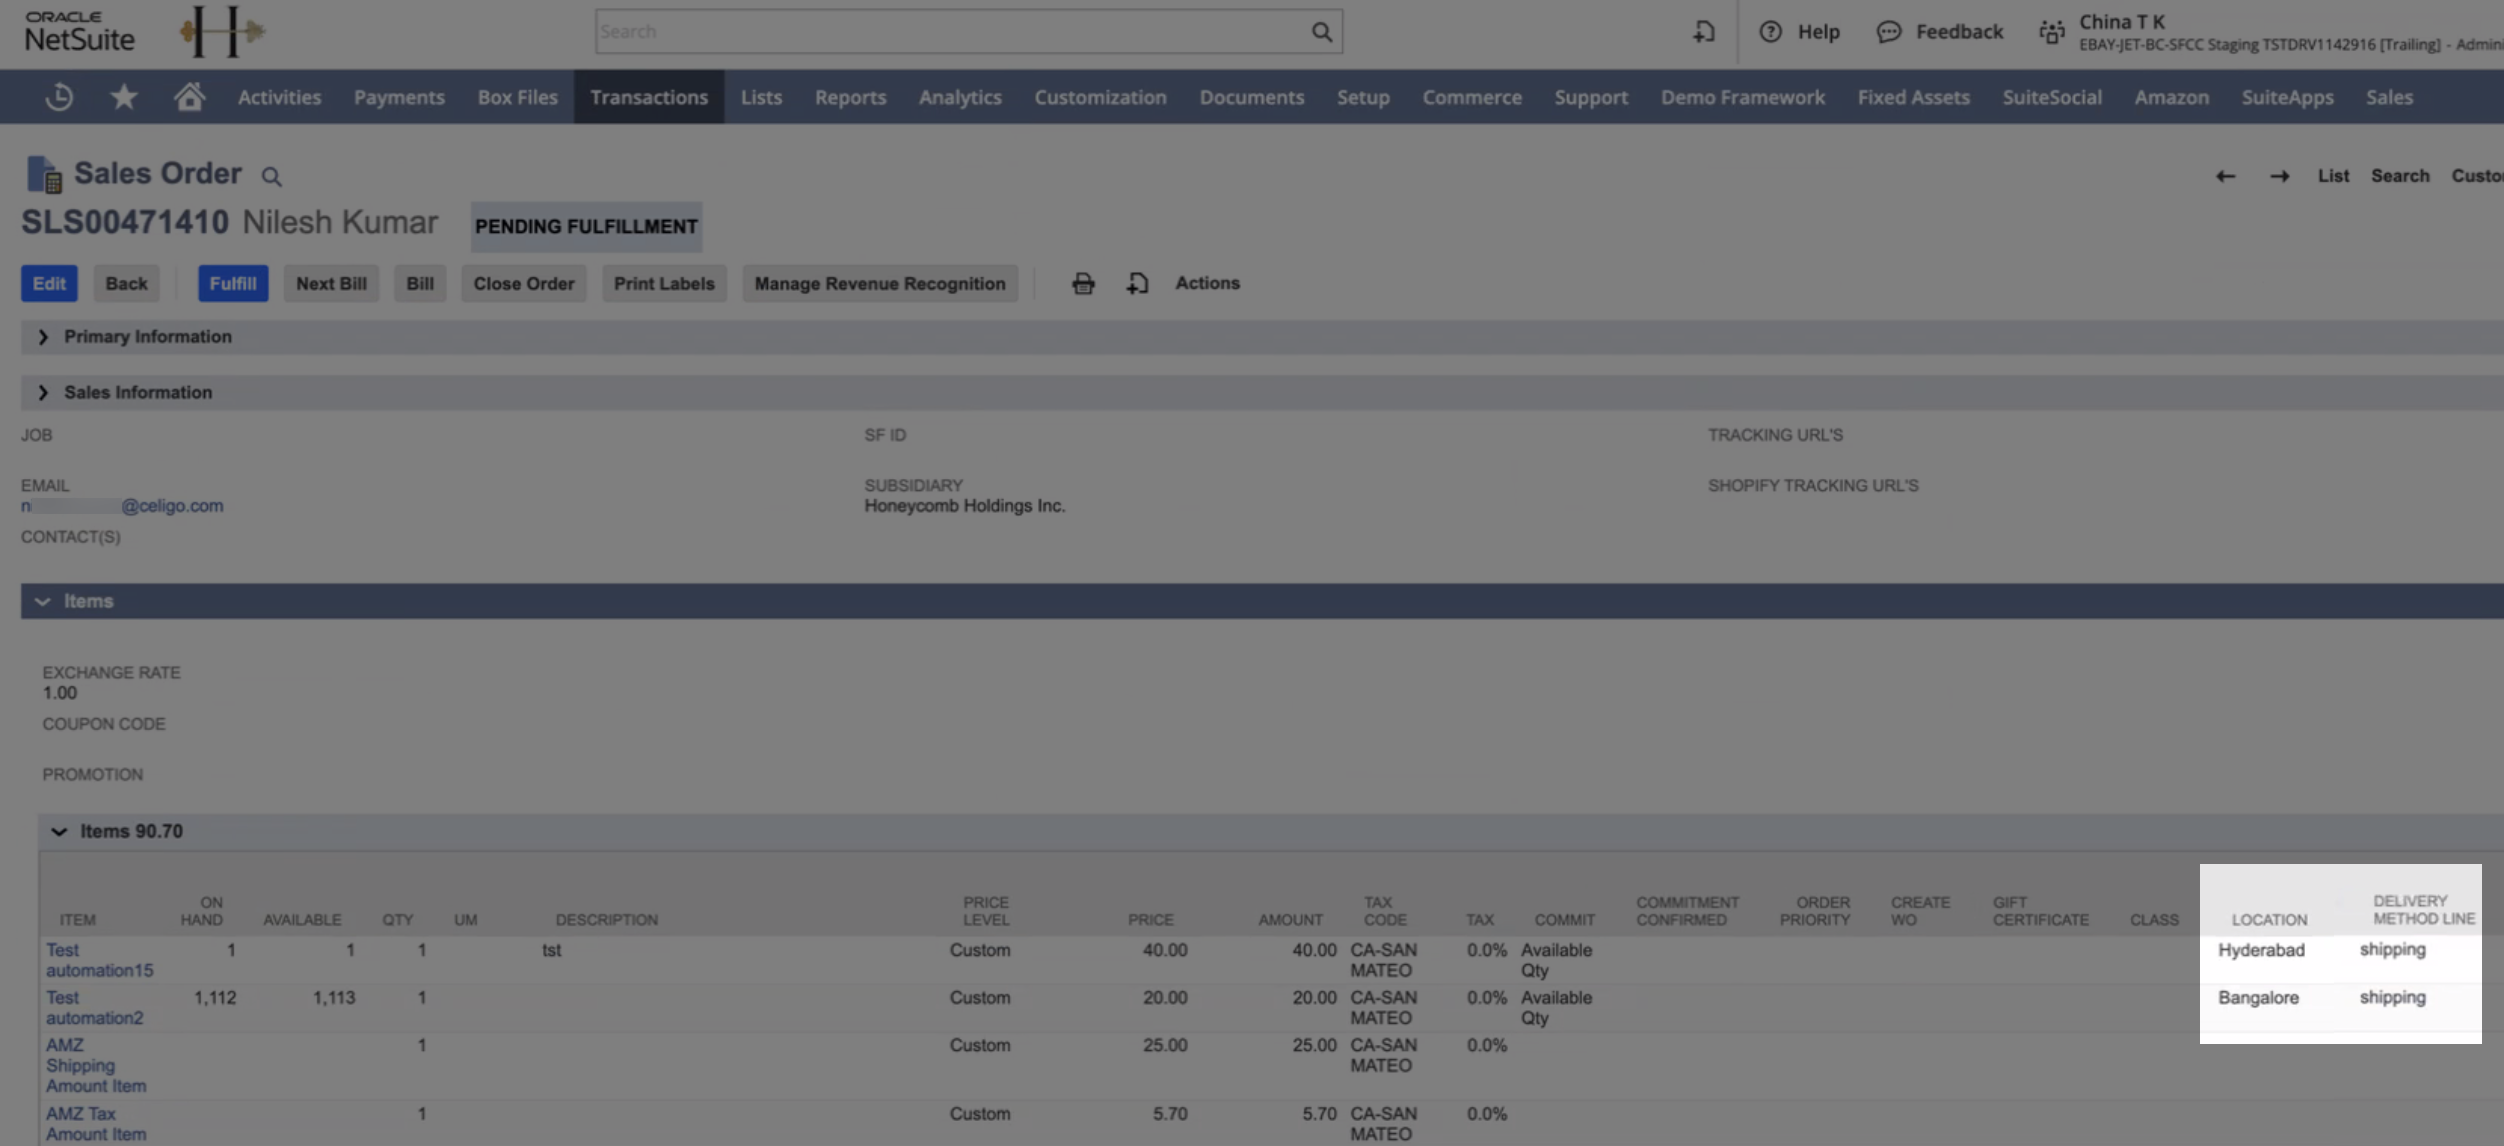Click the Create New icon beside Help
Image resolution: width=2504 pixels, height=1146 pixels.
(1704, 32)
